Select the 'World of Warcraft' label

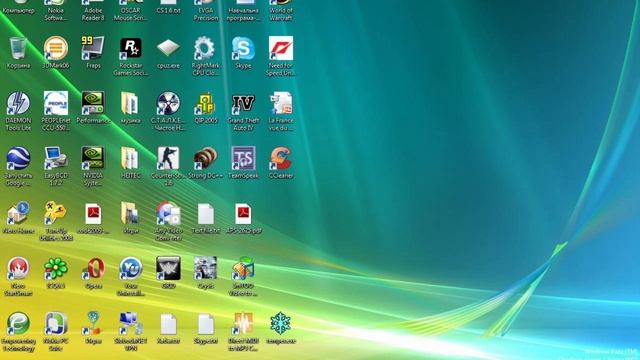pyautogui.click(x=281, y=14)
